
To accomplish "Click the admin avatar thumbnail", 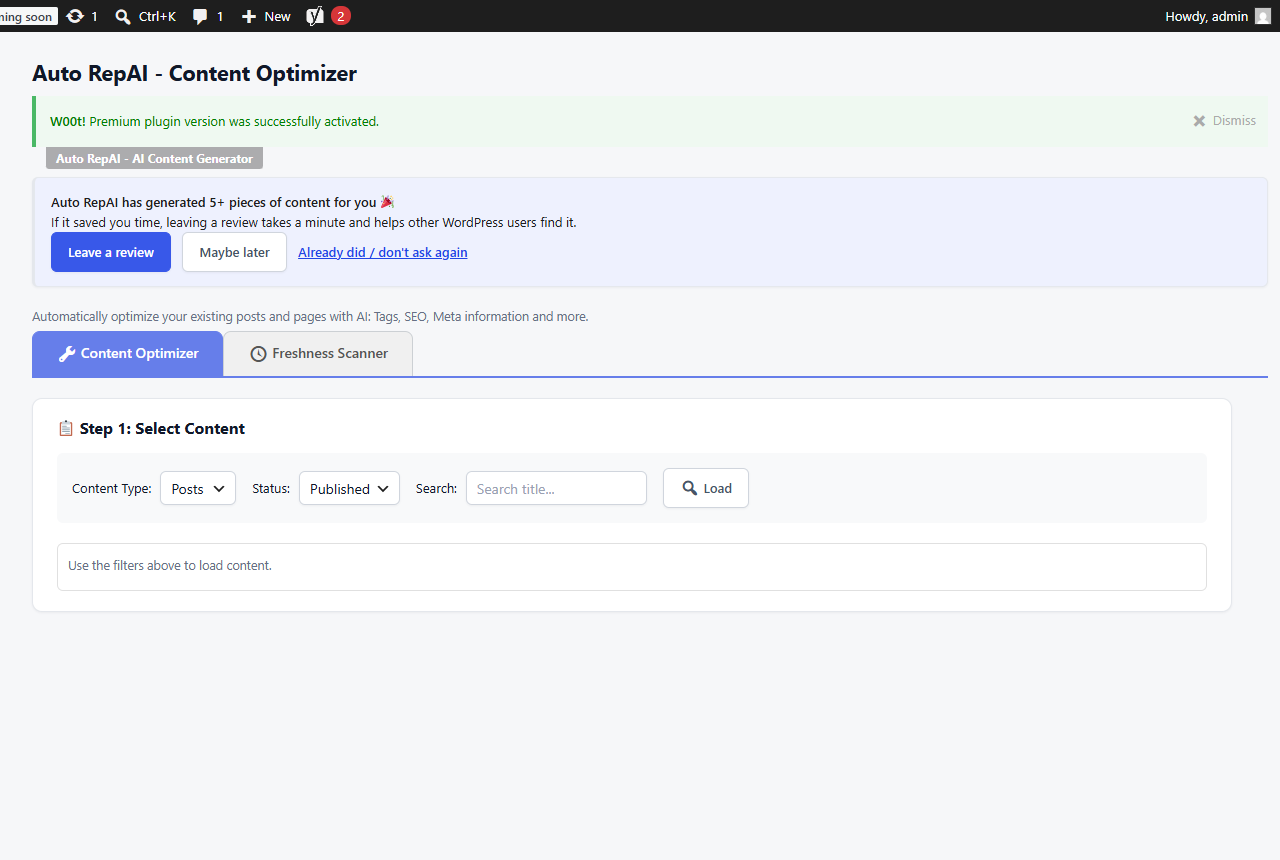I will click(x=1263, y=16).
